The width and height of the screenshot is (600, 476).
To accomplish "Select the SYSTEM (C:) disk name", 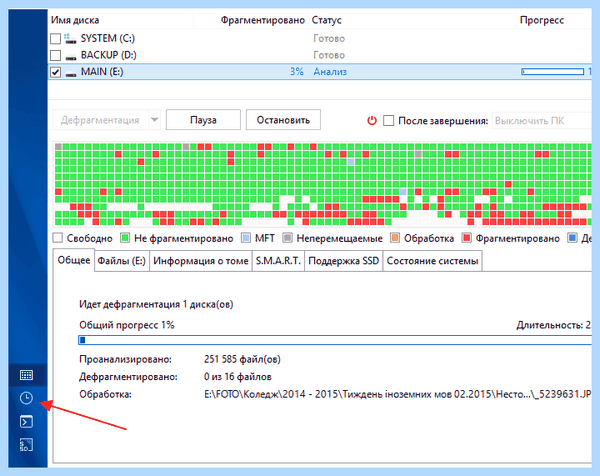I will pos(108,39).
